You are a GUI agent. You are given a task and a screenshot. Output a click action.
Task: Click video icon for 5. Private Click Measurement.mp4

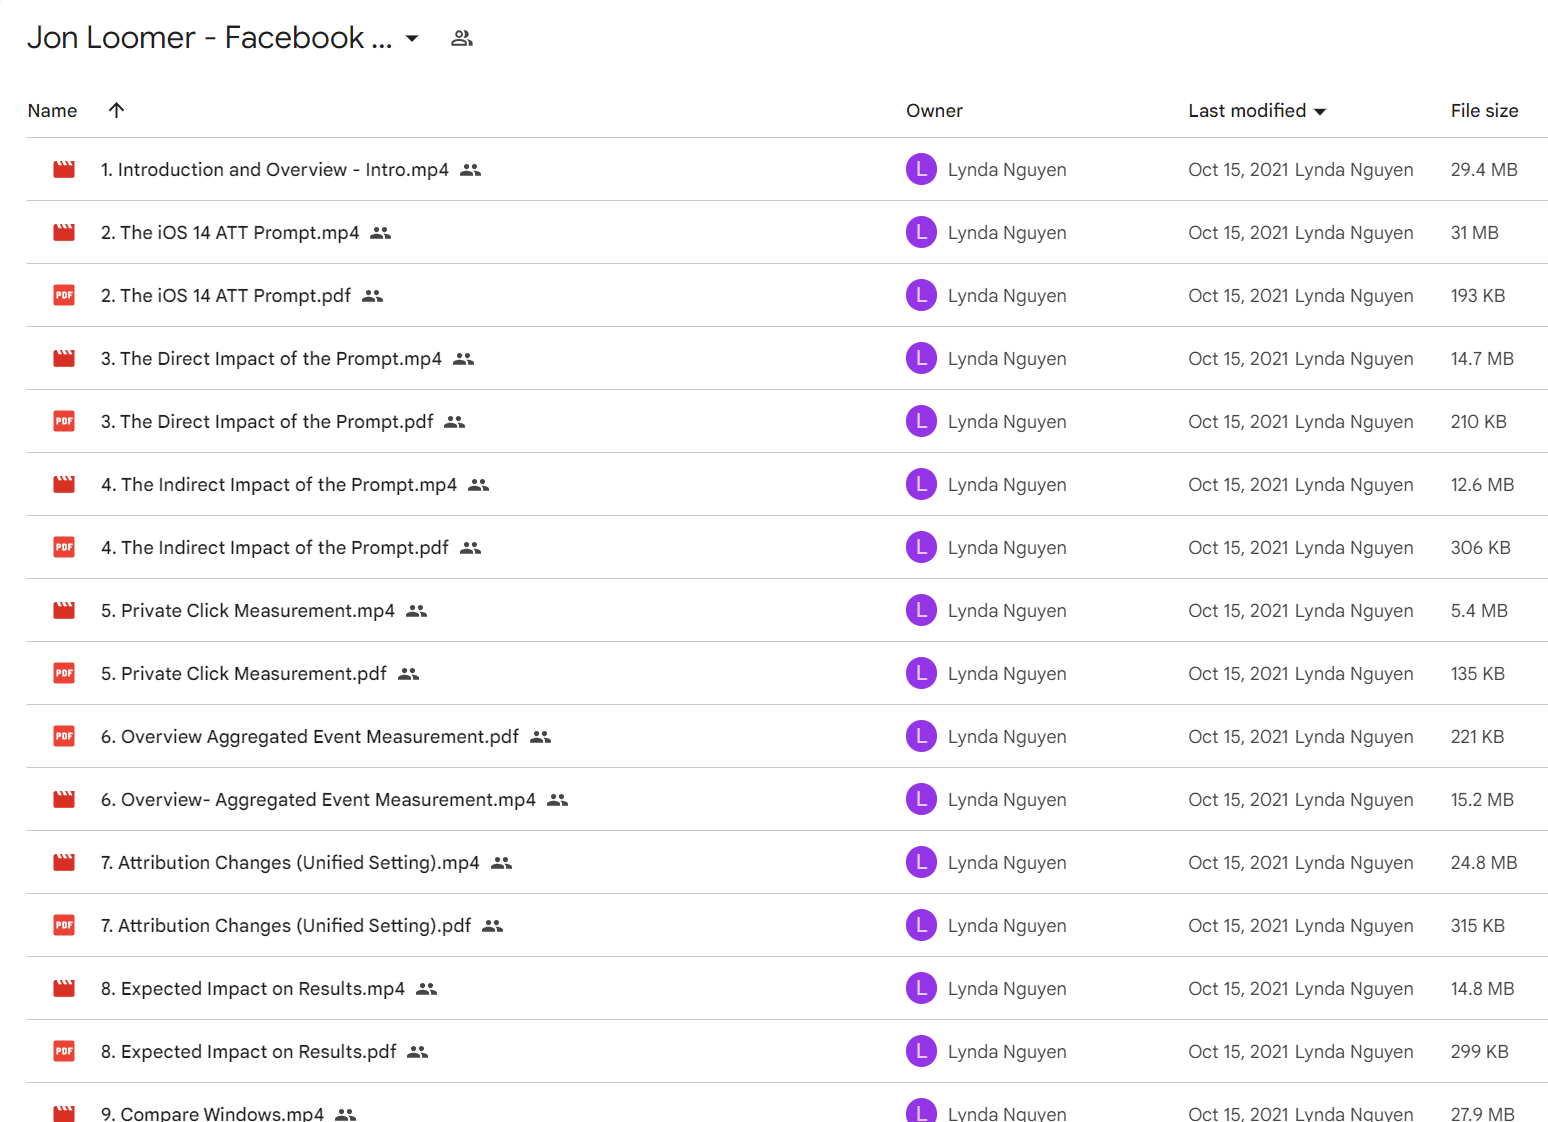[x=64, y=611]
